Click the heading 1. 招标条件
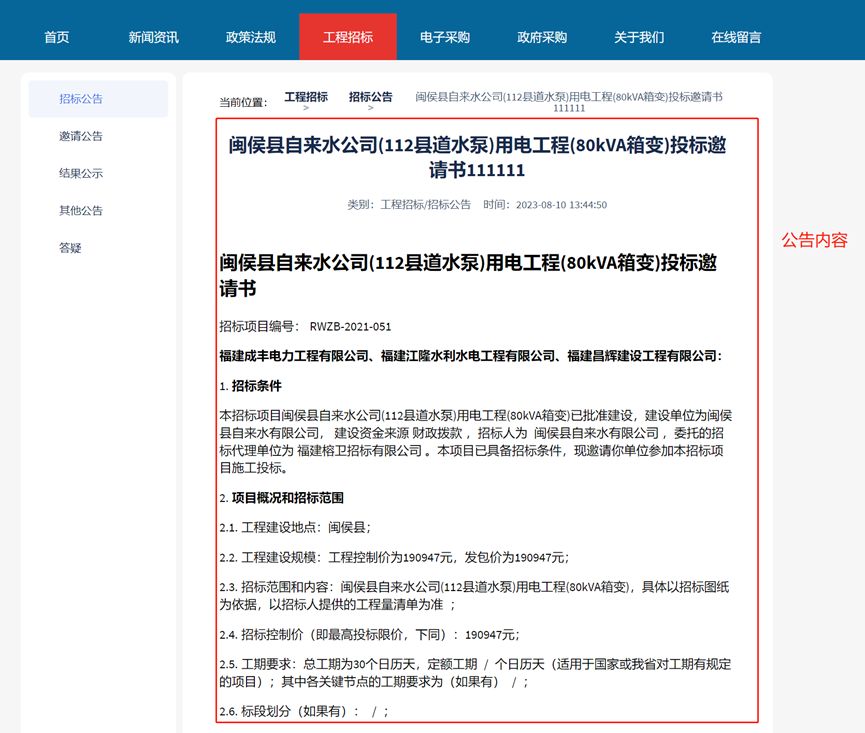The width and height of the screenshot is (865, 733). coord(250,386)
